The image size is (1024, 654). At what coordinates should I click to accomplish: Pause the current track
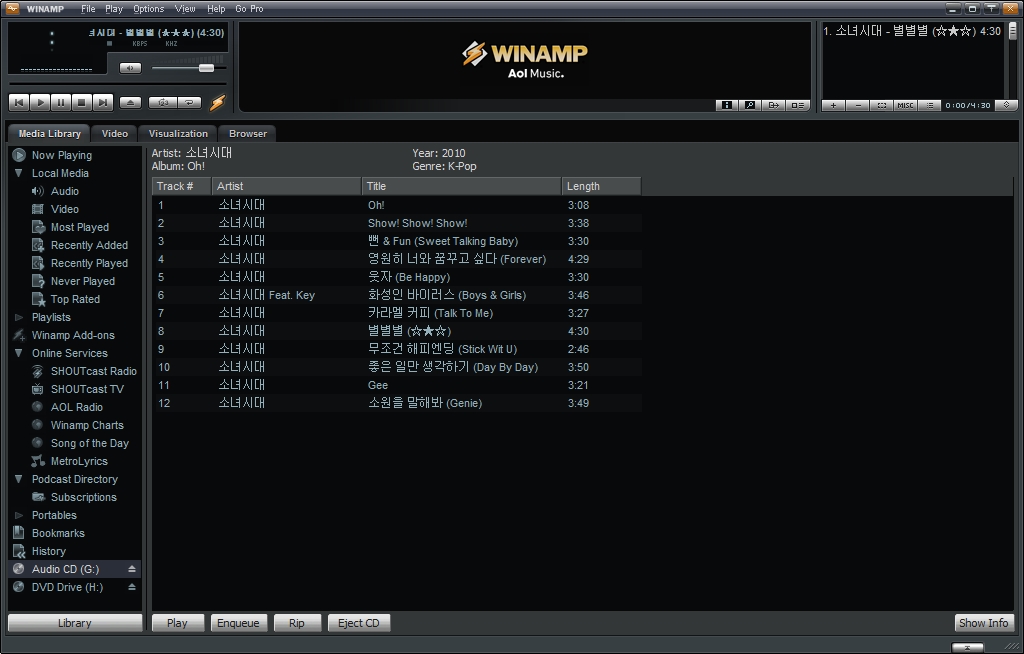[x=61, y=103]
